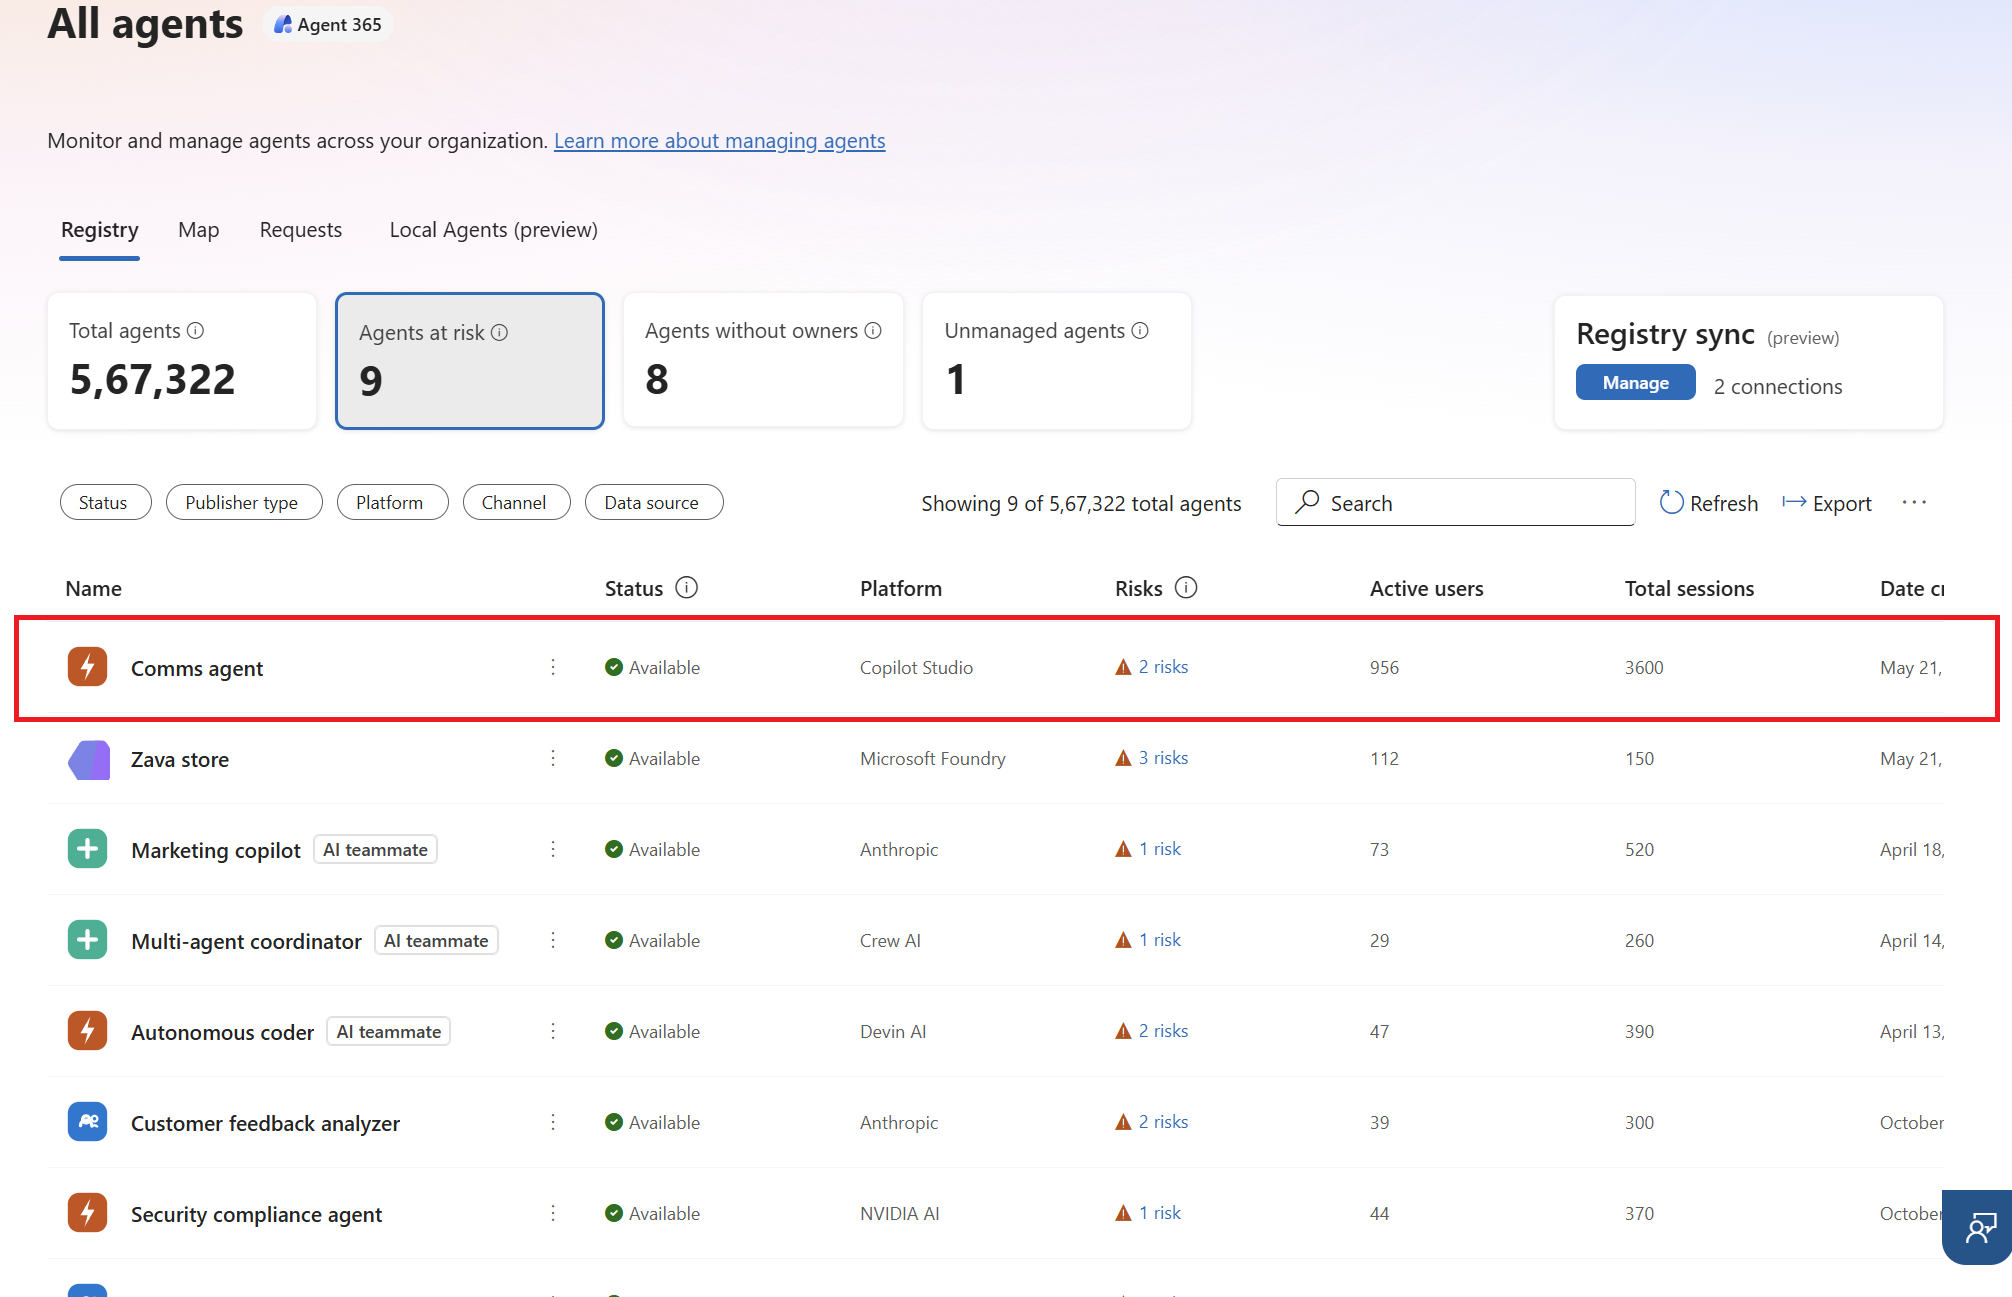Open more options for Autonomous coder
The image size is (2012, 1297).
coord(553,1031)
